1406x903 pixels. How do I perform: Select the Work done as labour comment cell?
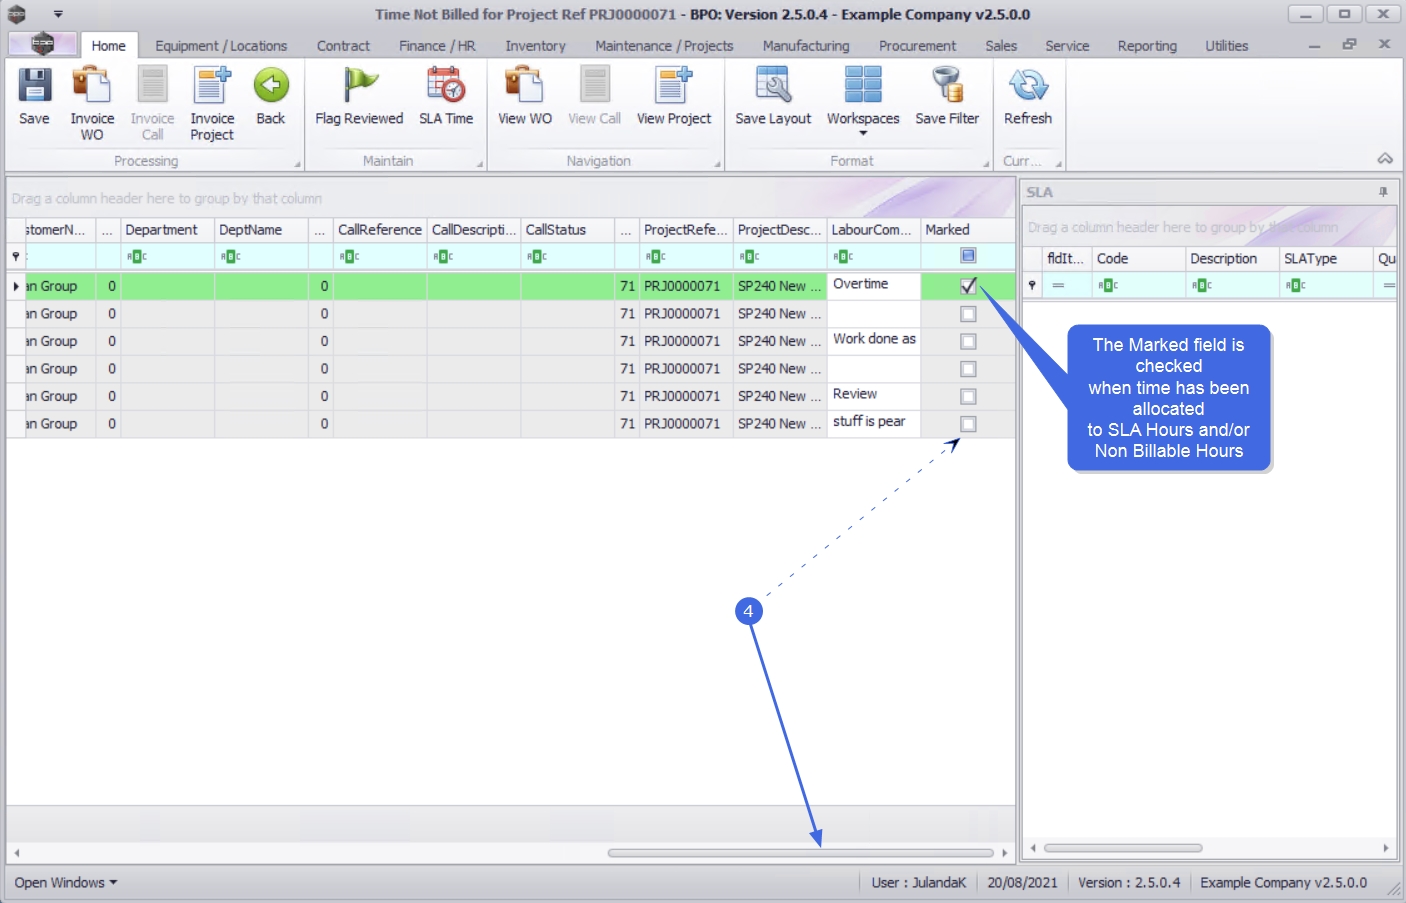[x=873, y=341]
